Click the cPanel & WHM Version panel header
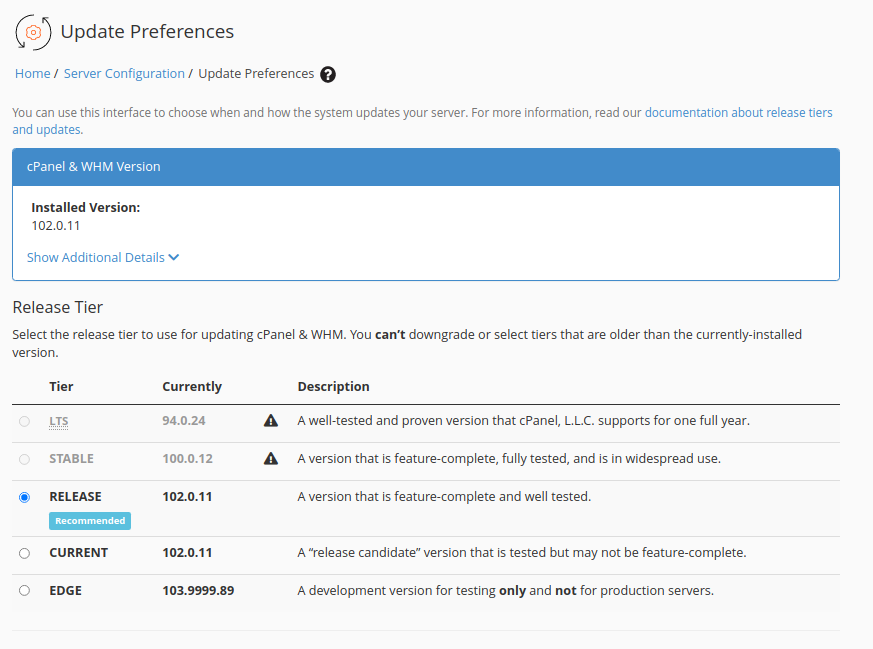The height and width of the screenshot is (649, 873). click(x=425, y=167)
